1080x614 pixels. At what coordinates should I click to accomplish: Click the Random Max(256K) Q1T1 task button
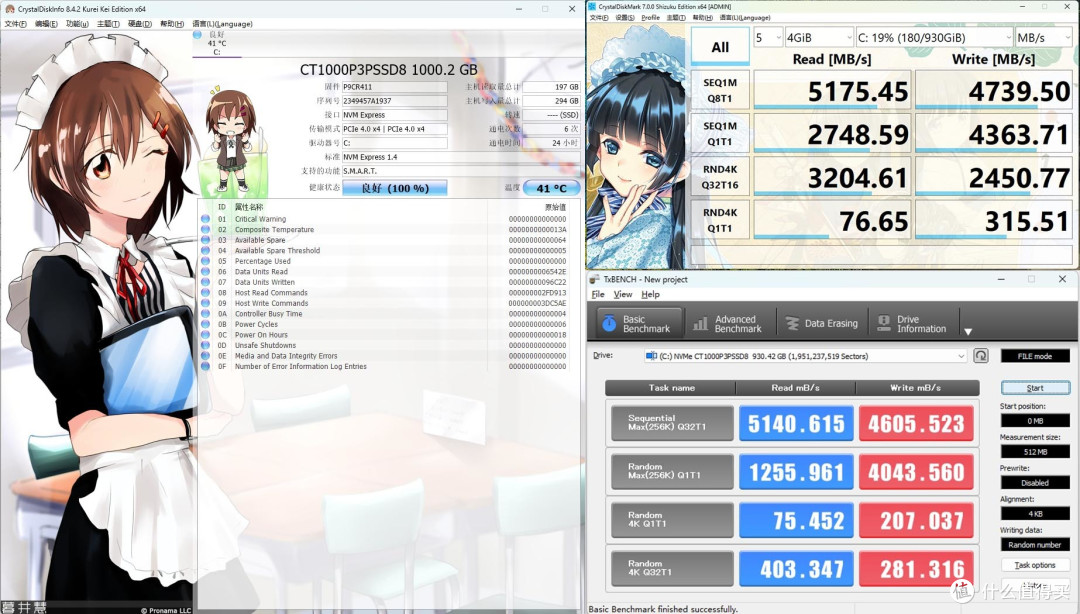672,471
